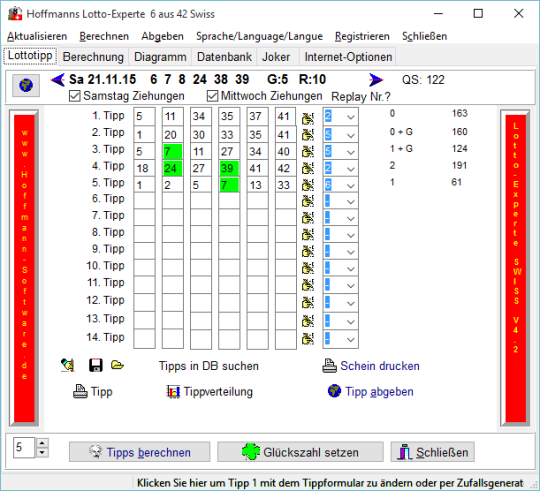Open the Berechnen menu

104,36
